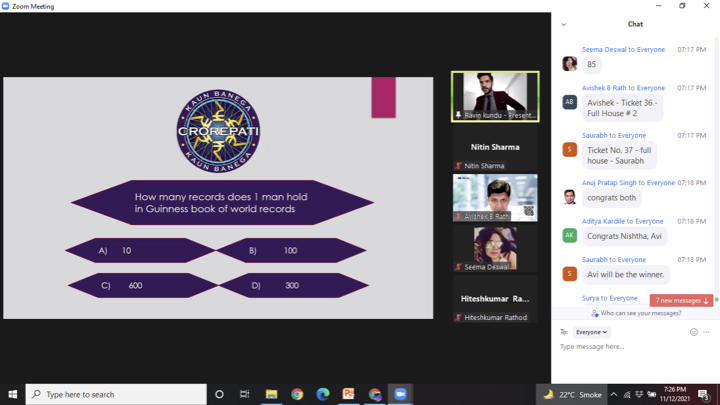This screenshot has width=720, height=405.
Task: Click Nitin Sharma's muted microphone icon
Action: (x=458, y=166)
